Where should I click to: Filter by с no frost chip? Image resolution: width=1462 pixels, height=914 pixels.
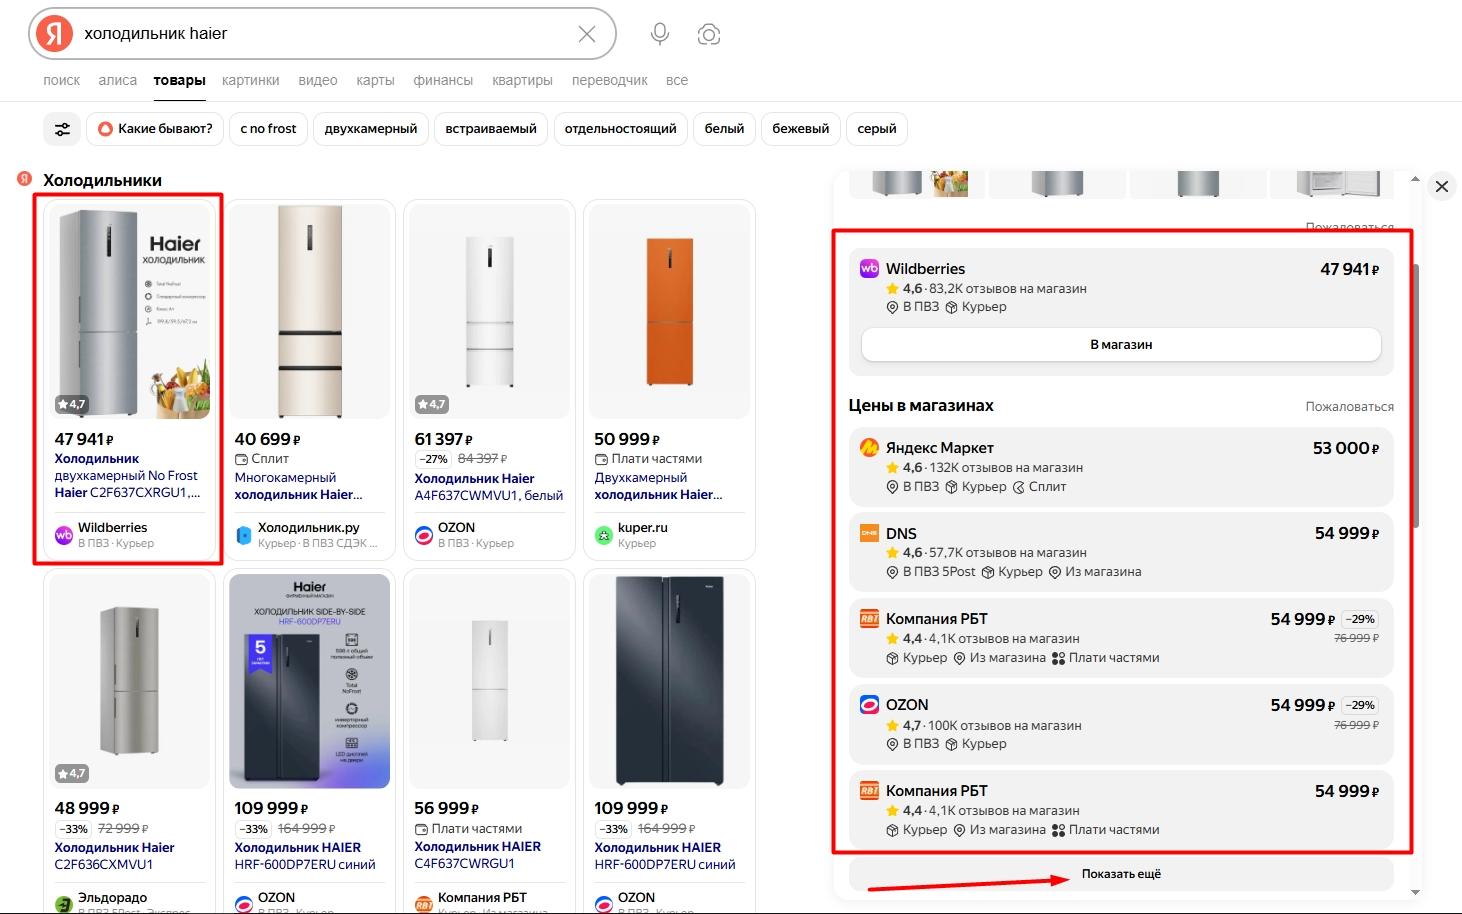pyautogui.click(x=268, y=129)
